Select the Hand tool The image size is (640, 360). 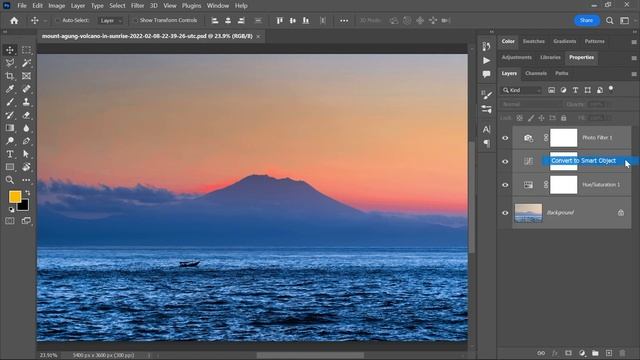26,167
